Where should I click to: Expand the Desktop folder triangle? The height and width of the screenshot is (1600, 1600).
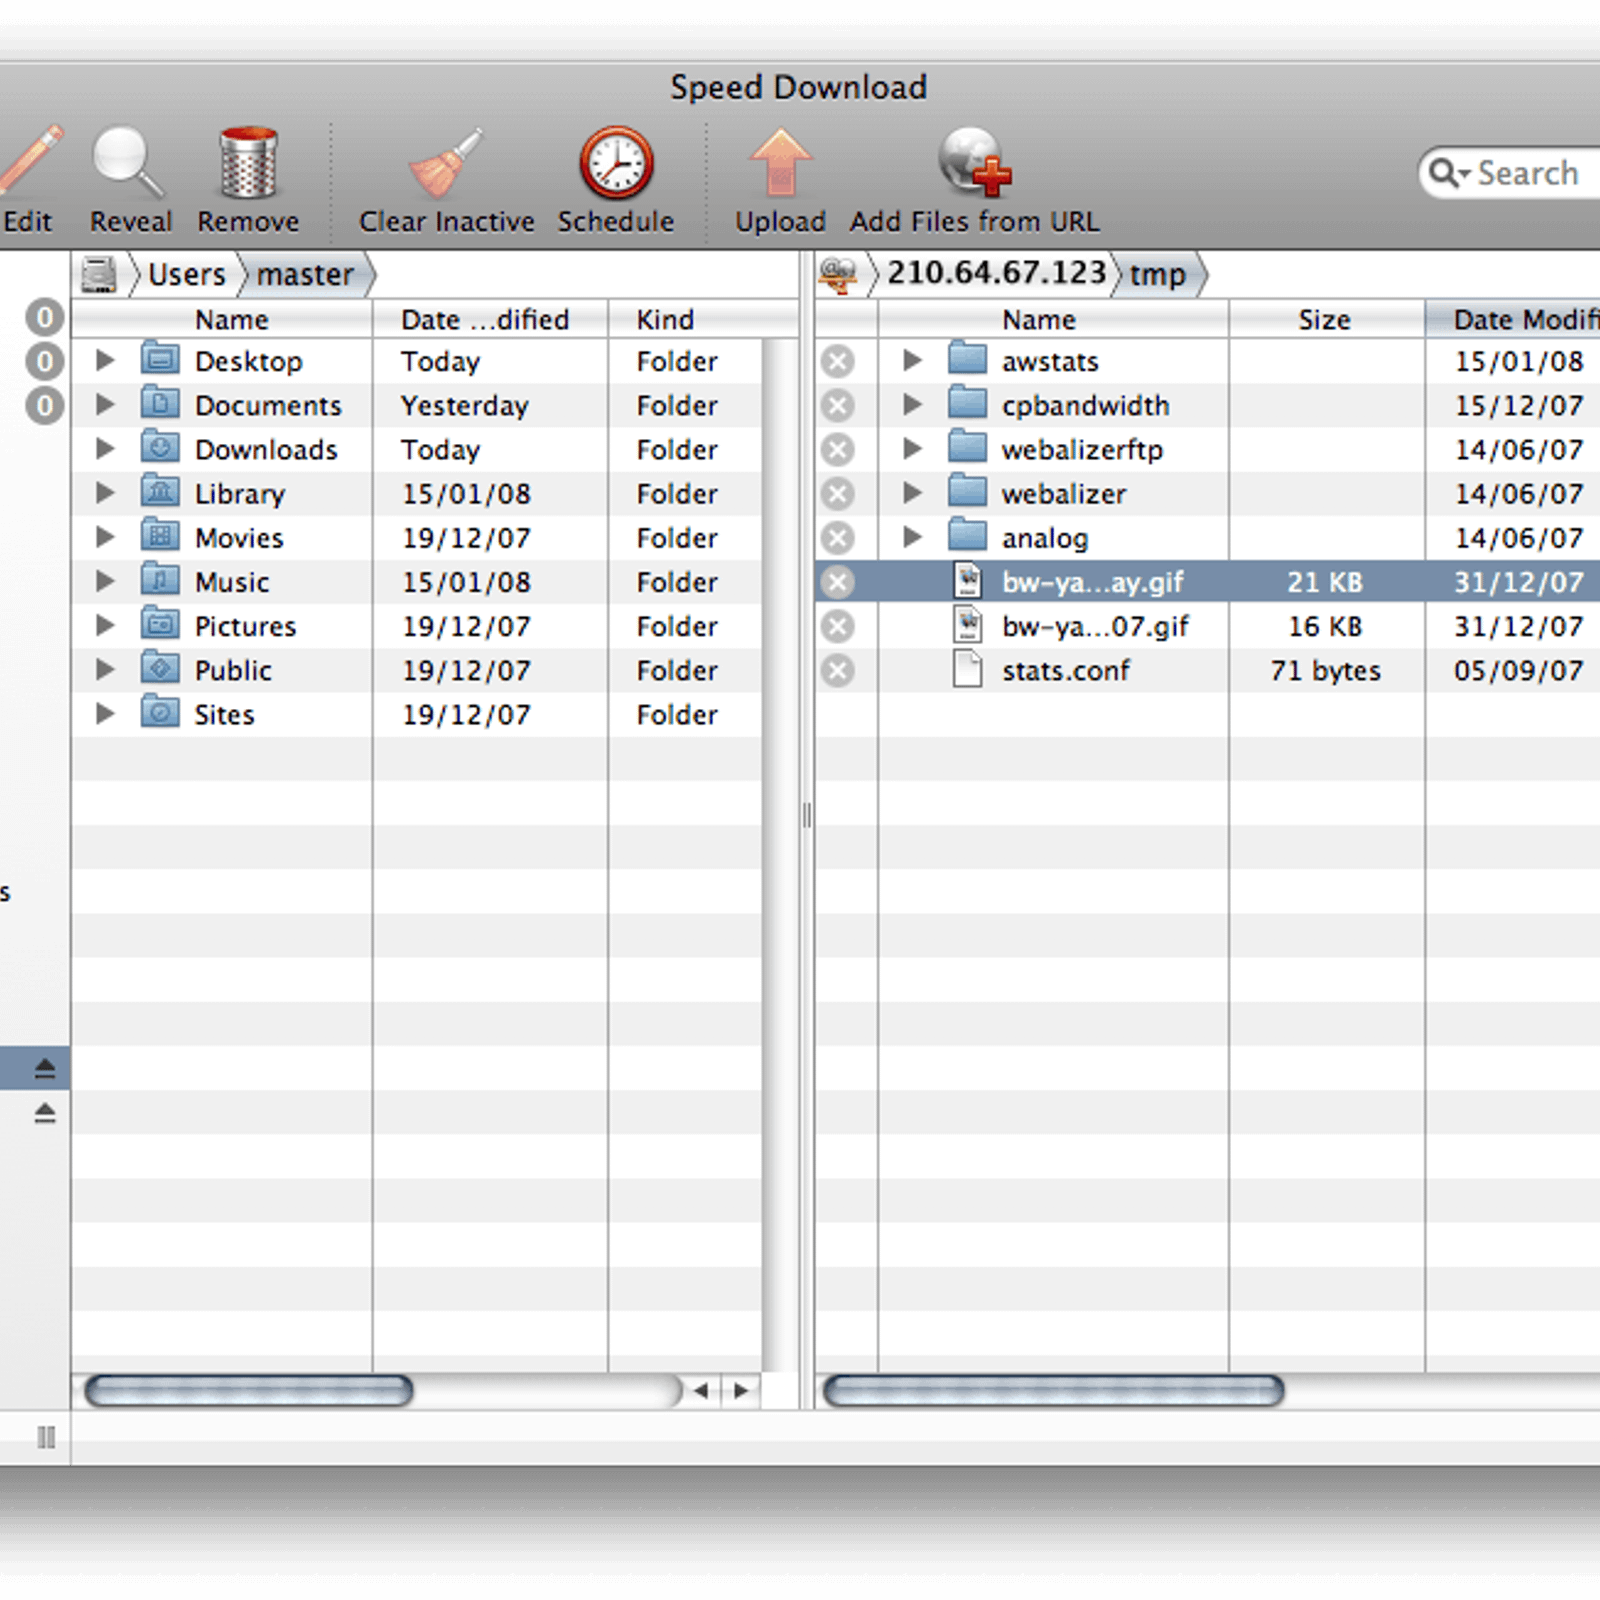[x=104, y=360]
